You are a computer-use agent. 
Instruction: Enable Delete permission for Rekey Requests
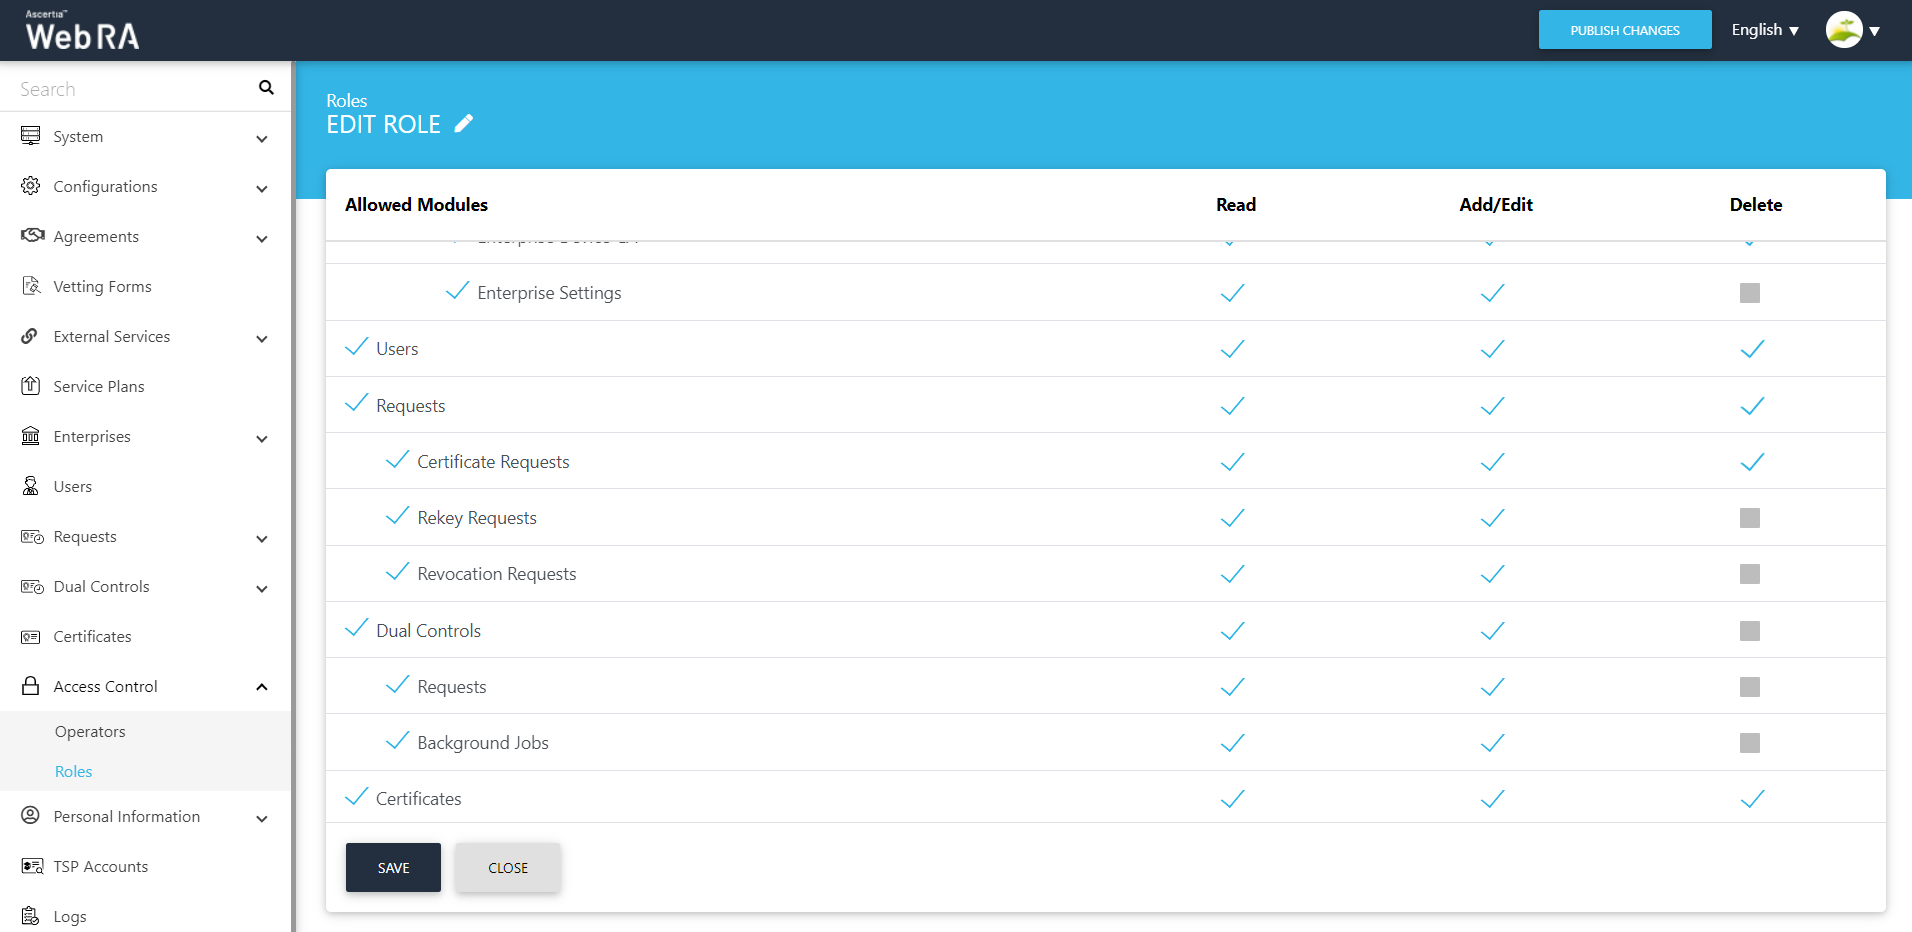[1749, 518]
